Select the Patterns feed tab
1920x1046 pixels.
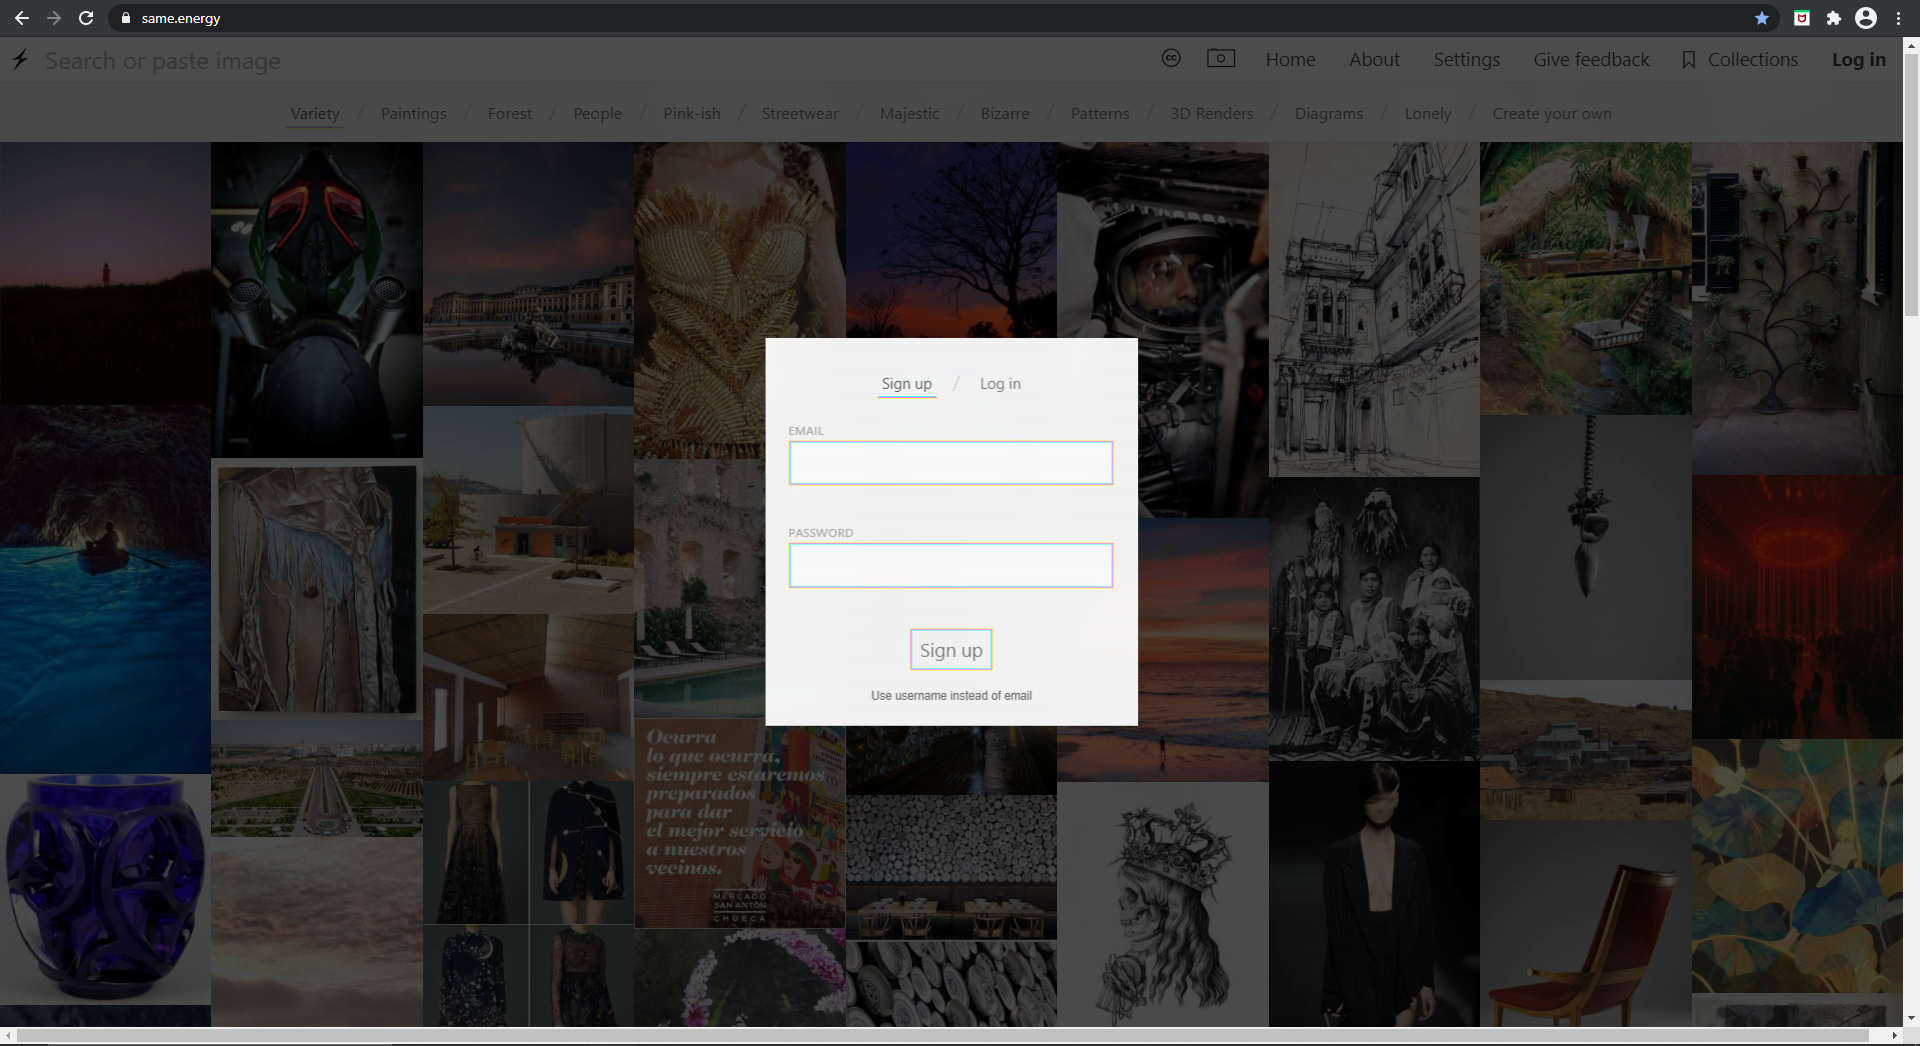tap(1100, 114)
